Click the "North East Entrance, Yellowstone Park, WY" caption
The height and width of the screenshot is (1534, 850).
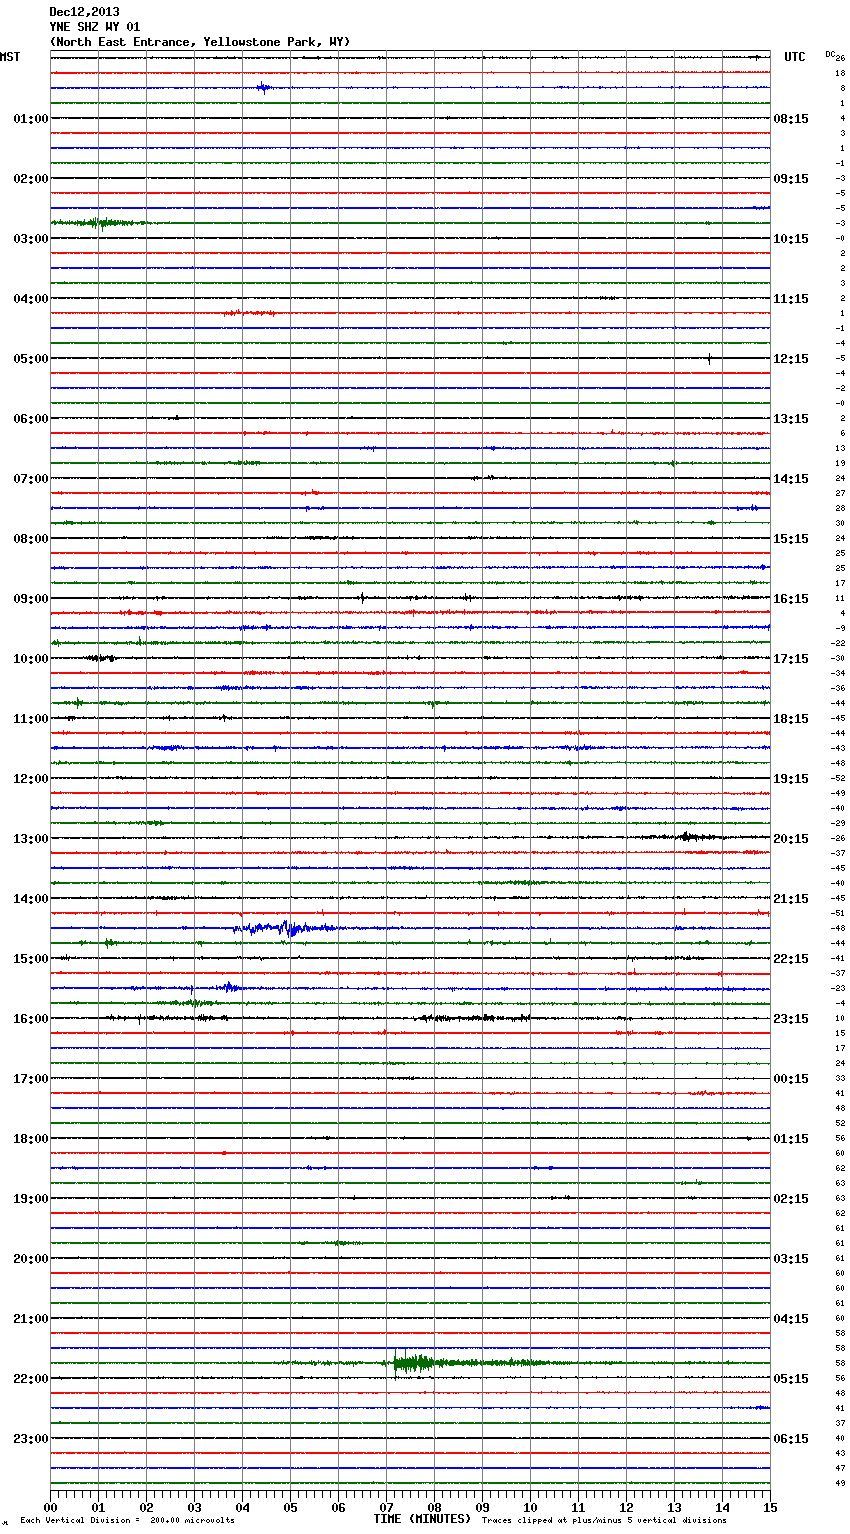[200, 42]
